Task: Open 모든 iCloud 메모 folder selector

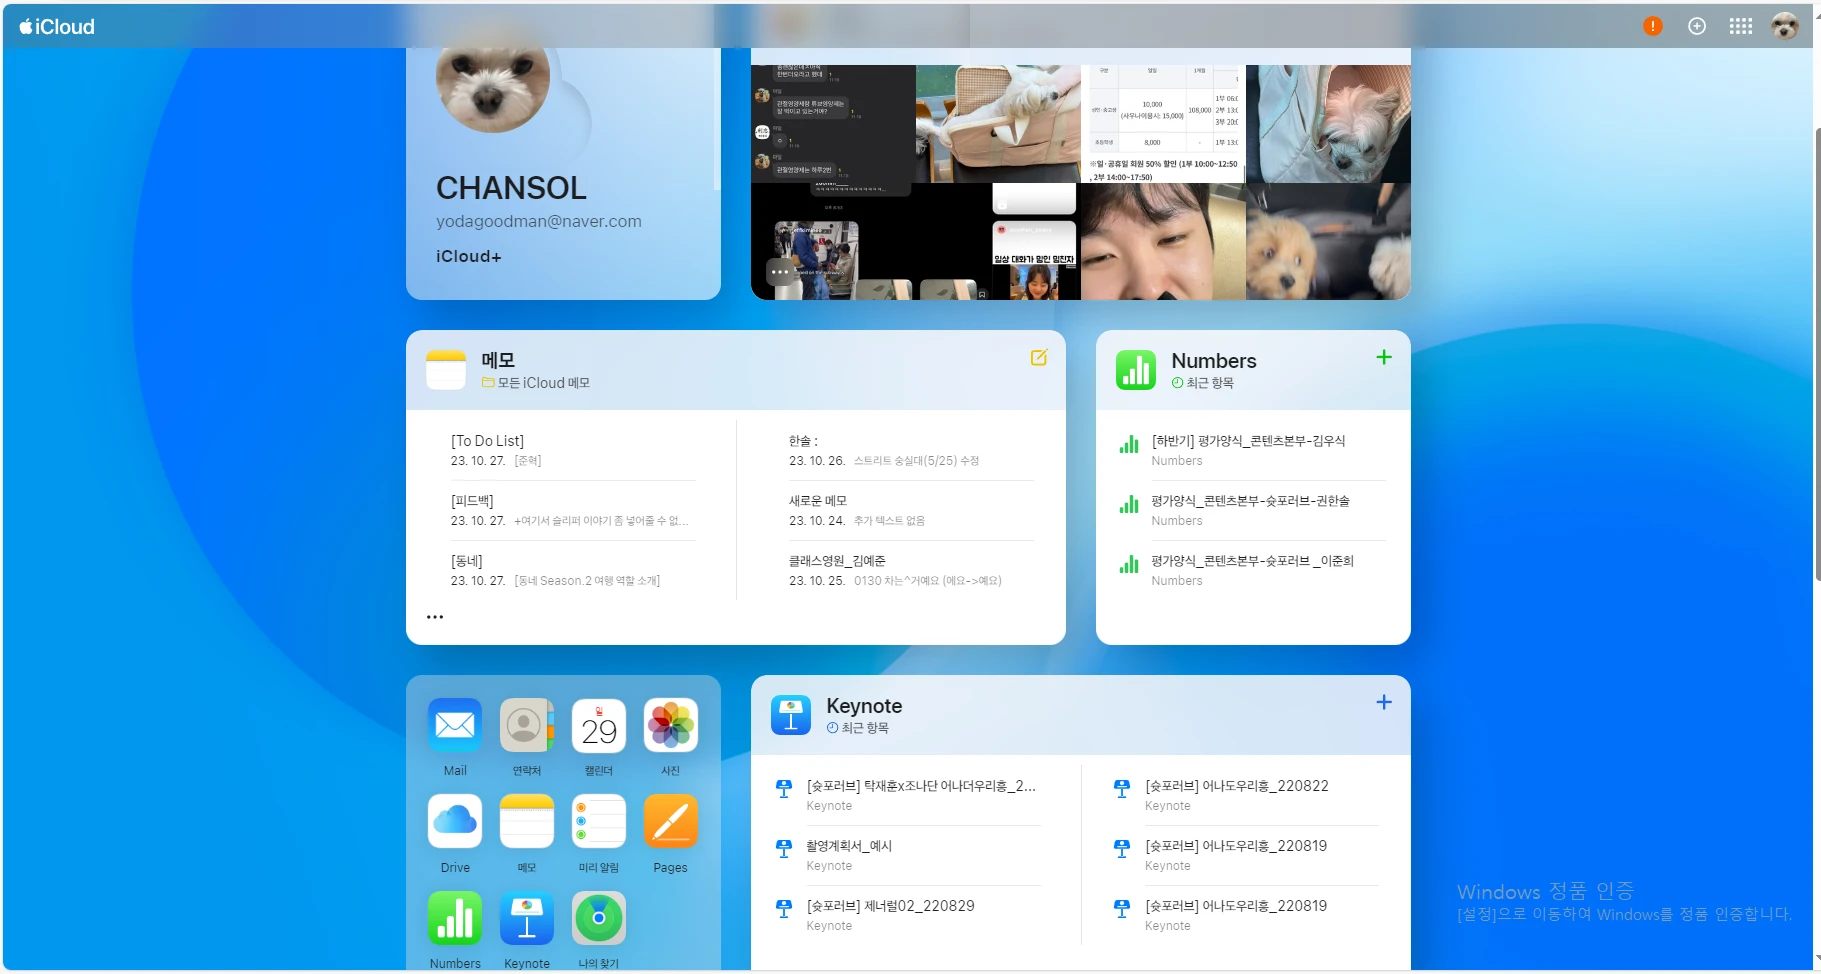Action: 536,383
